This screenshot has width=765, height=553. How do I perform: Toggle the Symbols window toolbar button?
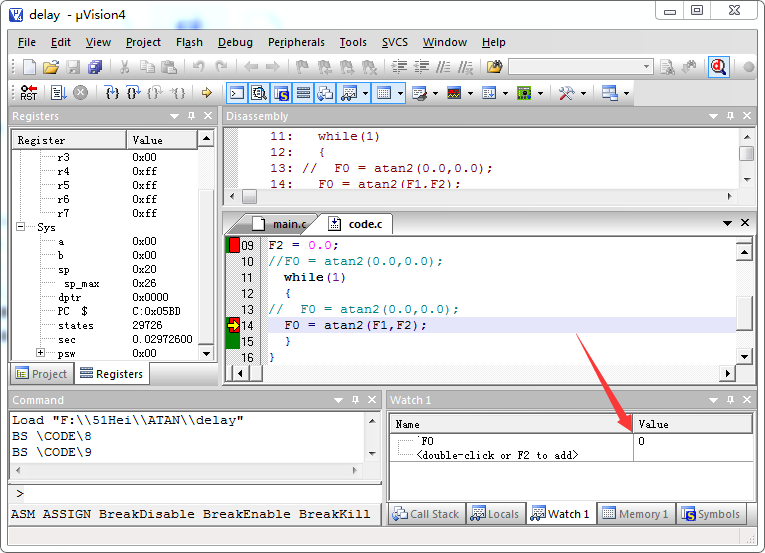coord(281,93)
